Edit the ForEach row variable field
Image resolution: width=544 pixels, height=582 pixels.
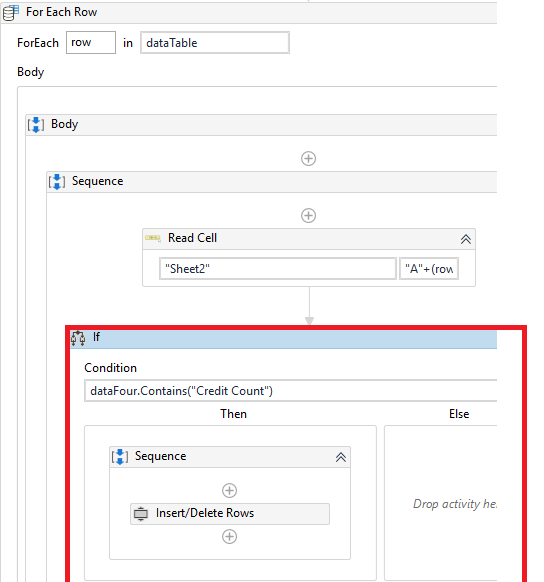point(91,43)
